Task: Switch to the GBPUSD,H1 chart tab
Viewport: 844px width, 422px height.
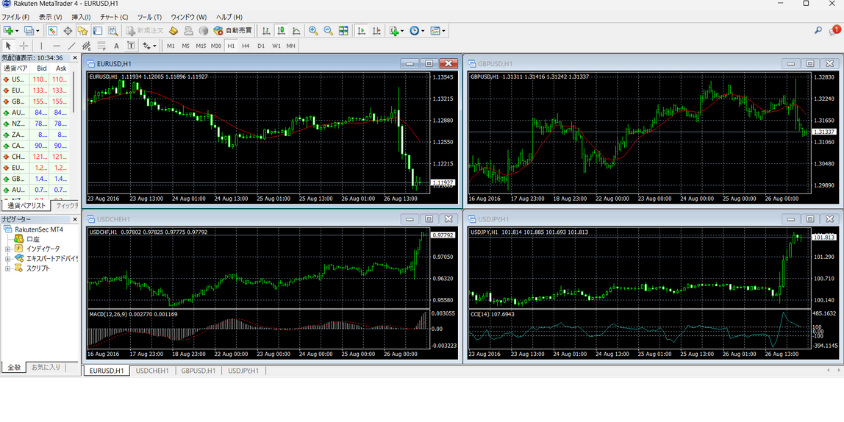Action: point(198,371)
